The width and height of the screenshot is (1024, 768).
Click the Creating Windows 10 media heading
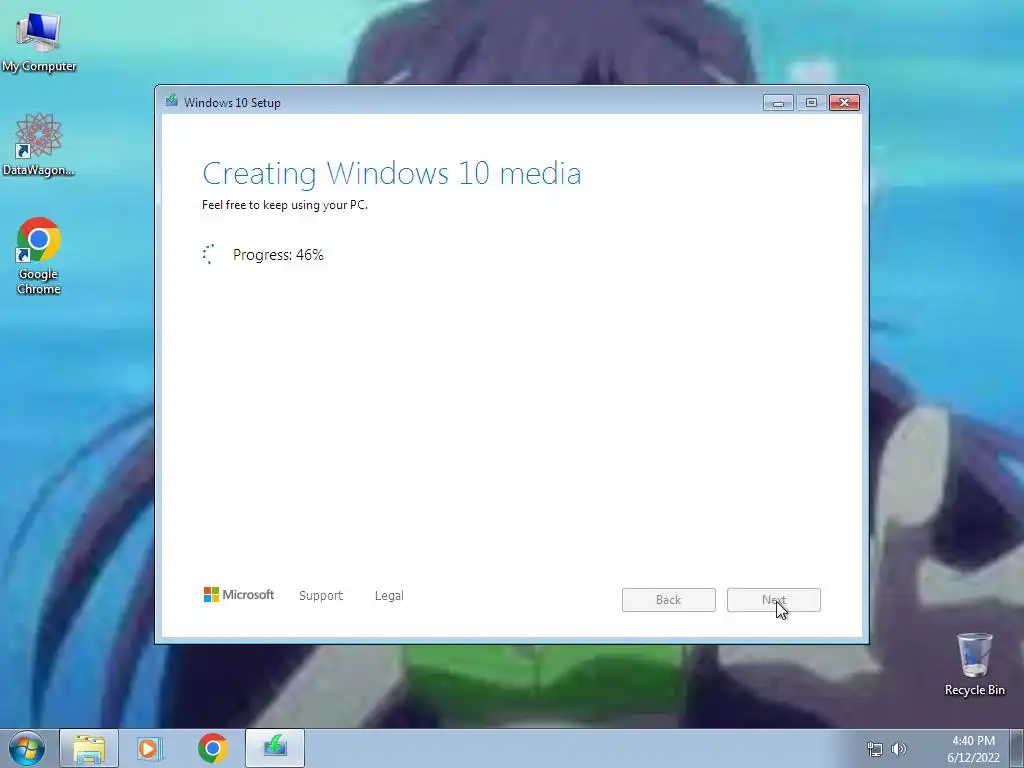pyautogui.click(x=392, y=174)
